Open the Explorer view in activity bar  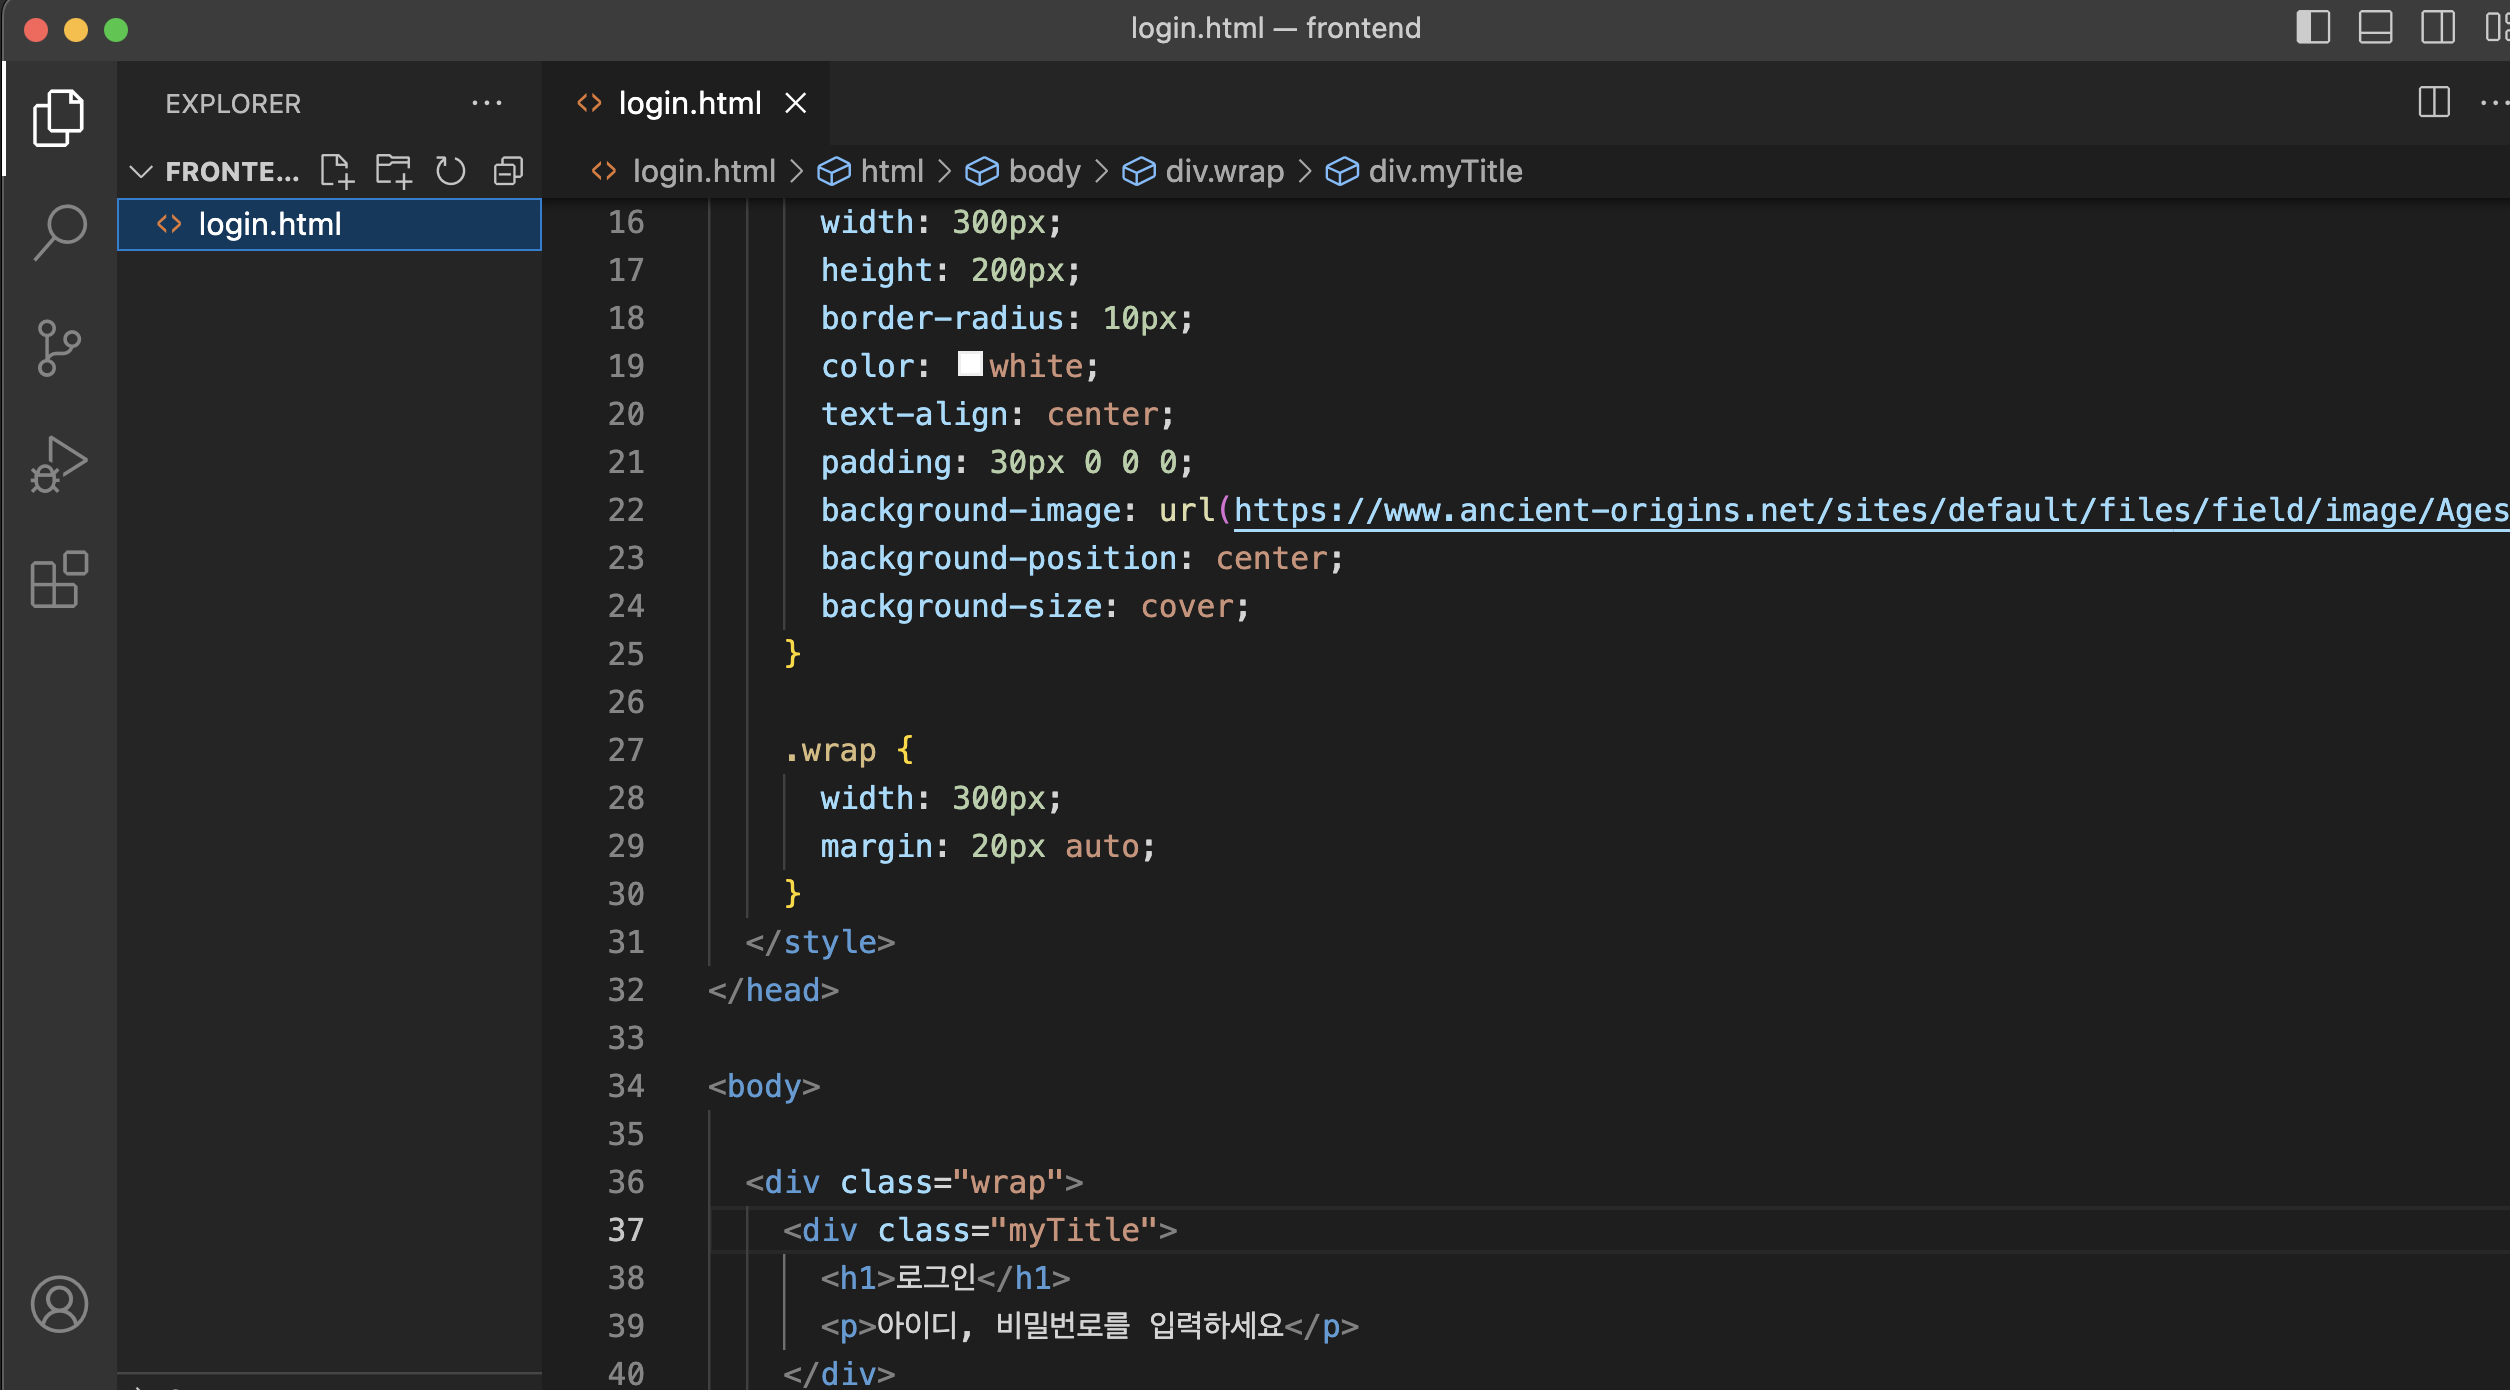tap(59, 118)
